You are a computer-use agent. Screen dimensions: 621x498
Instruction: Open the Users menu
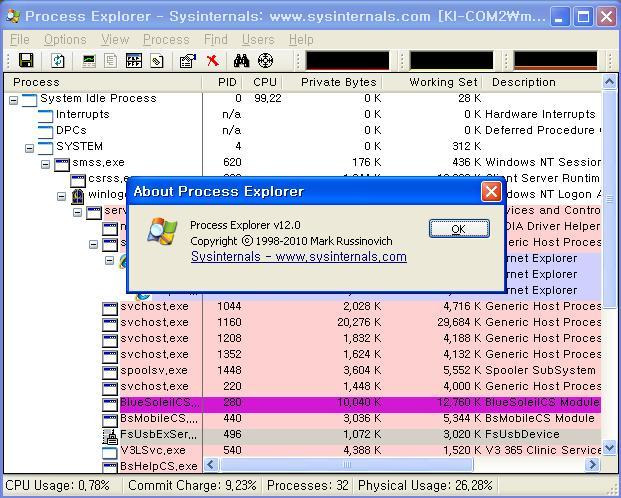point(258,40)
